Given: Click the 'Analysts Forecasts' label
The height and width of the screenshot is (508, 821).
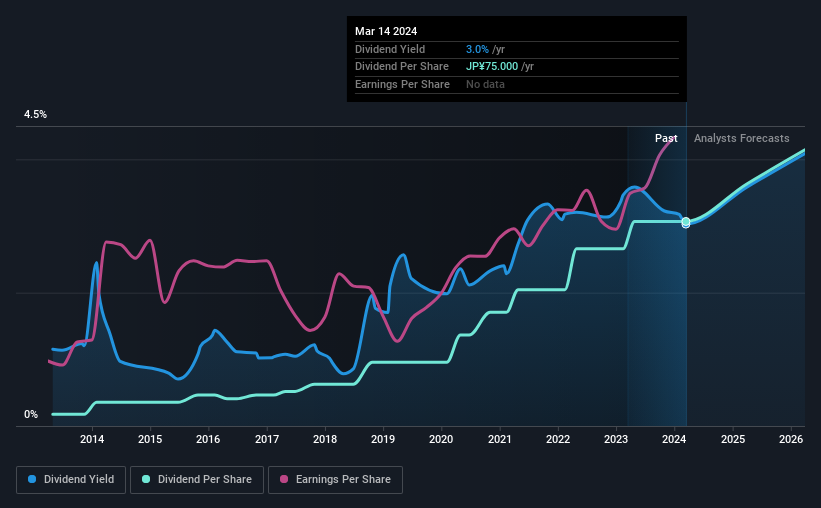Looking at the screenshot, I should tap(741, 138).
